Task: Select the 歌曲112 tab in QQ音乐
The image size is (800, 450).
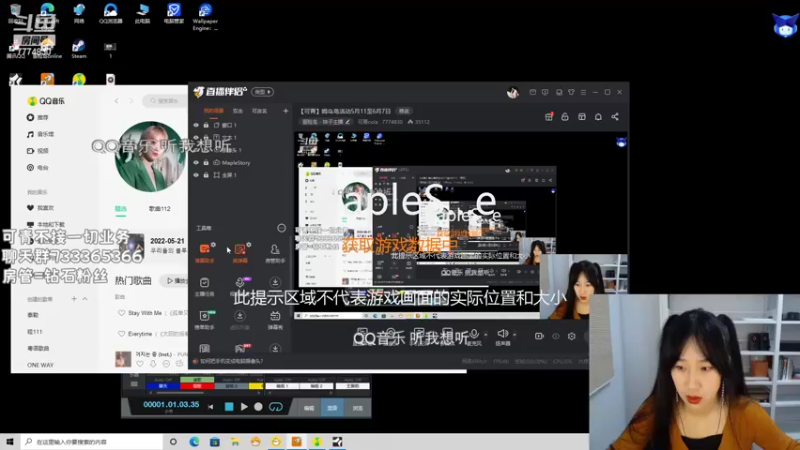Action: (160, 209)
